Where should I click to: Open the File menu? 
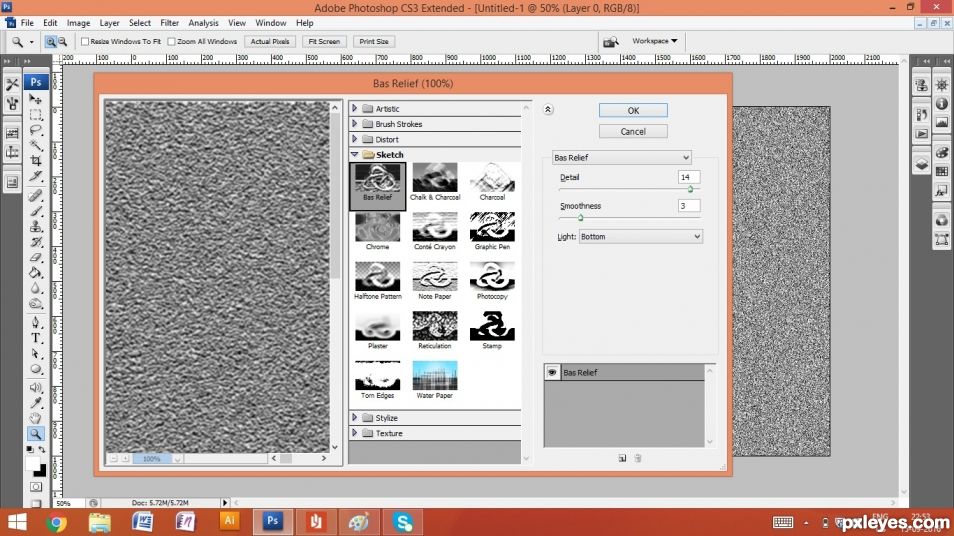[27, 23]
